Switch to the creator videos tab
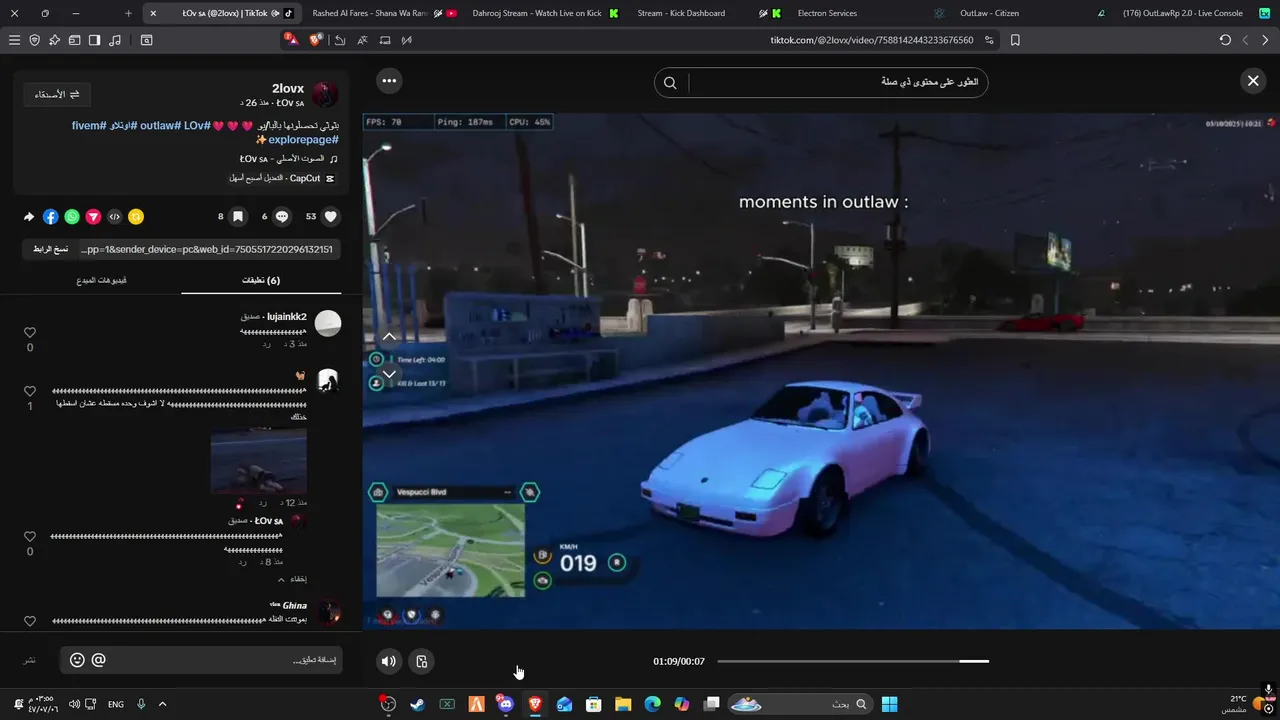This screenshot has height=720, width=1280. [102, 280]
